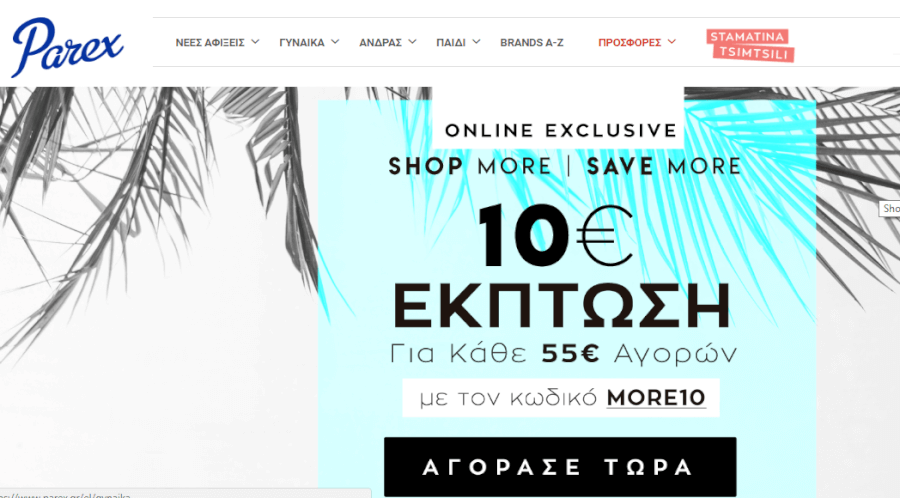Click the partially visible Sho tooltip tag
The image size is (900, 498).
pos(890,208)
